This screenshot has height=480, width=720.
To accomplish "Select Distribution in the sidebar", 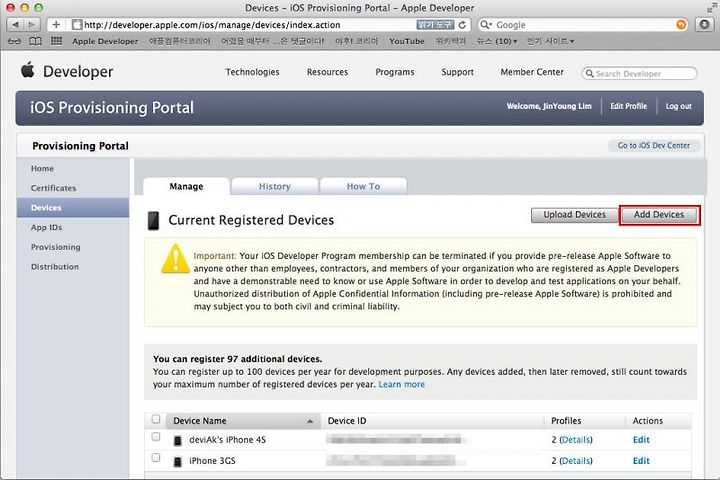I will click(x=55, y=267).
